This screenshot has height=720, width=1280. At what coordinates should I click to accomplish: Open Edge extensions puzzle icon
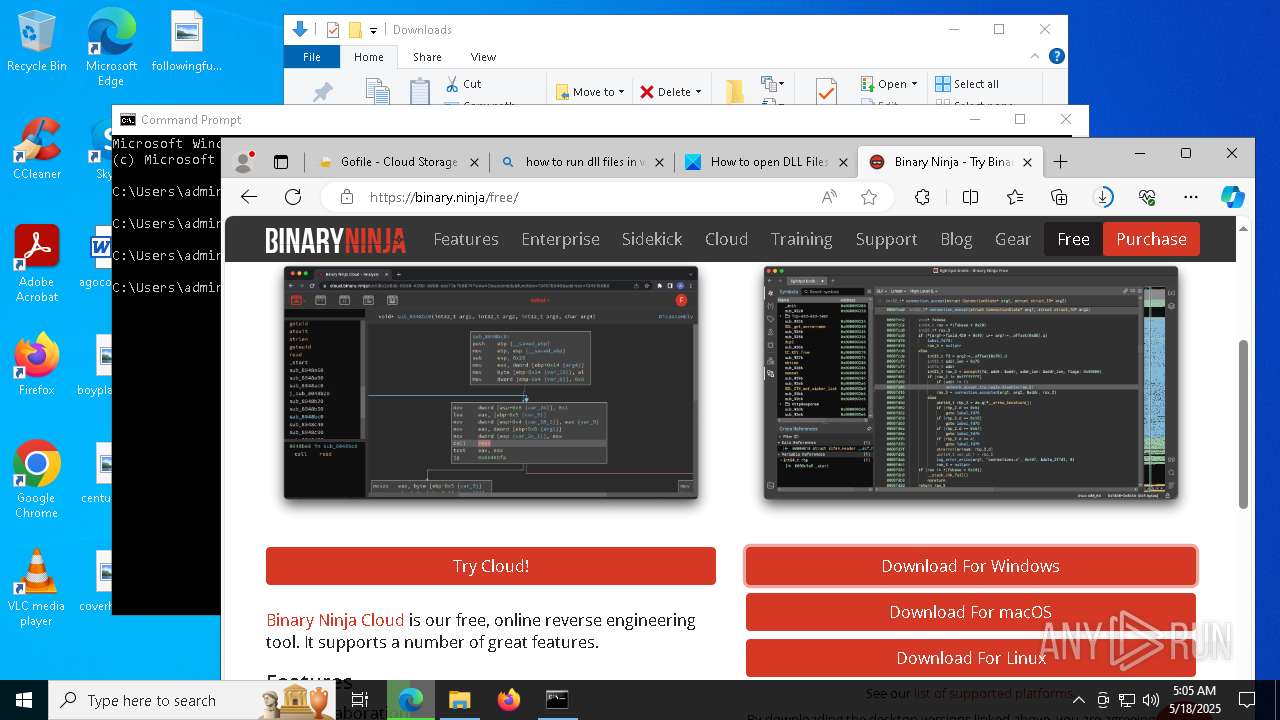(x=923, y=197)
